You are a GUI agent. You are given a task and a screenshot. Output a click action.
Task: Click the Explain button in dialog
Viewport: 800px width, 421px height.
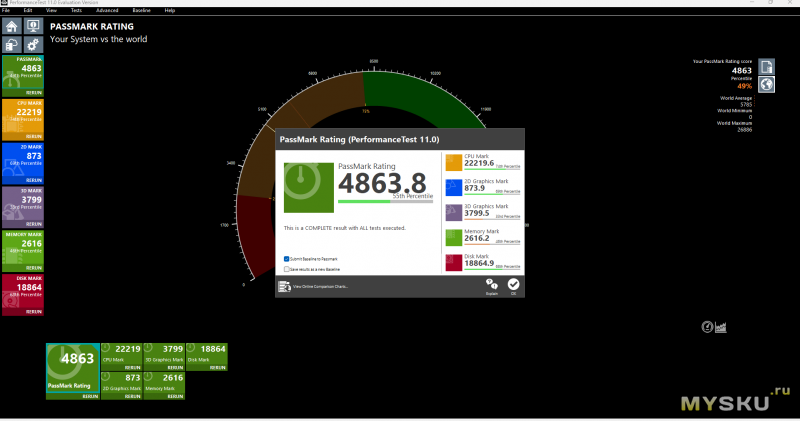coord(491,286)
